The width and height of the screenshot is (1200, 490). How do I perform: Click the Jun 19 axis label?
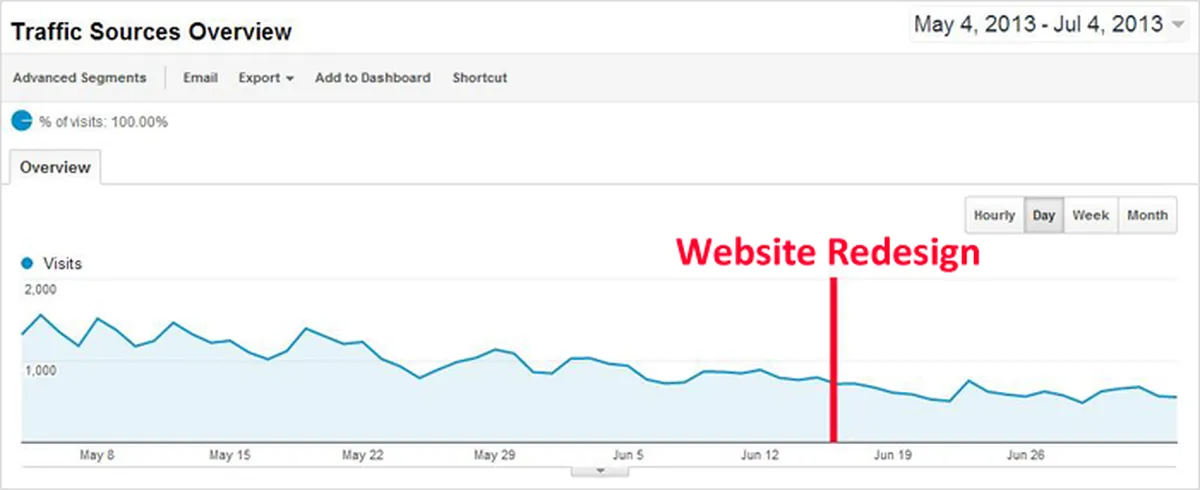892,455
